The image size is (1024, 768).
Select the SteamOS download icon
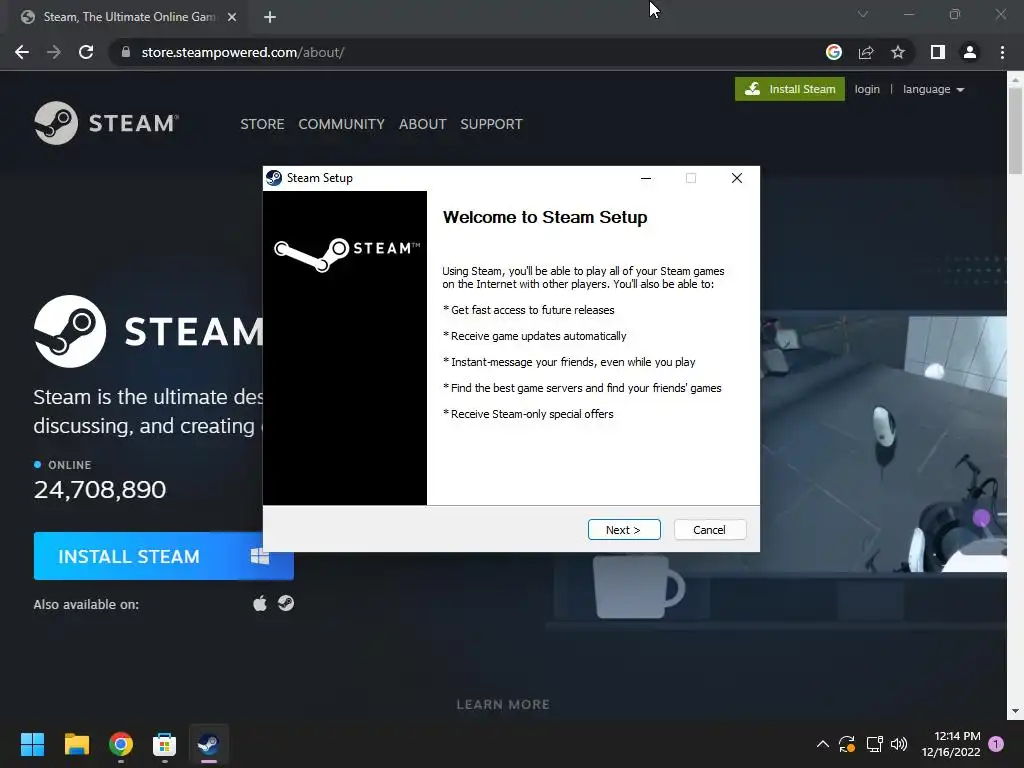pos(286,603)
